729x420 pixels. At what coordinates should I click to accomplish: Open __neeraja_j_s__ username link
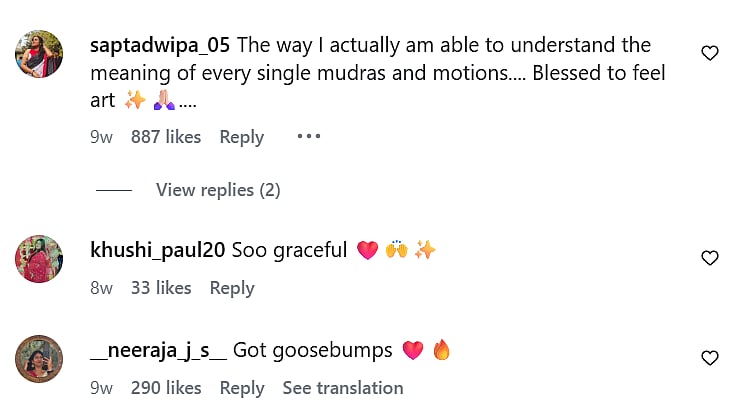point(160,350)
